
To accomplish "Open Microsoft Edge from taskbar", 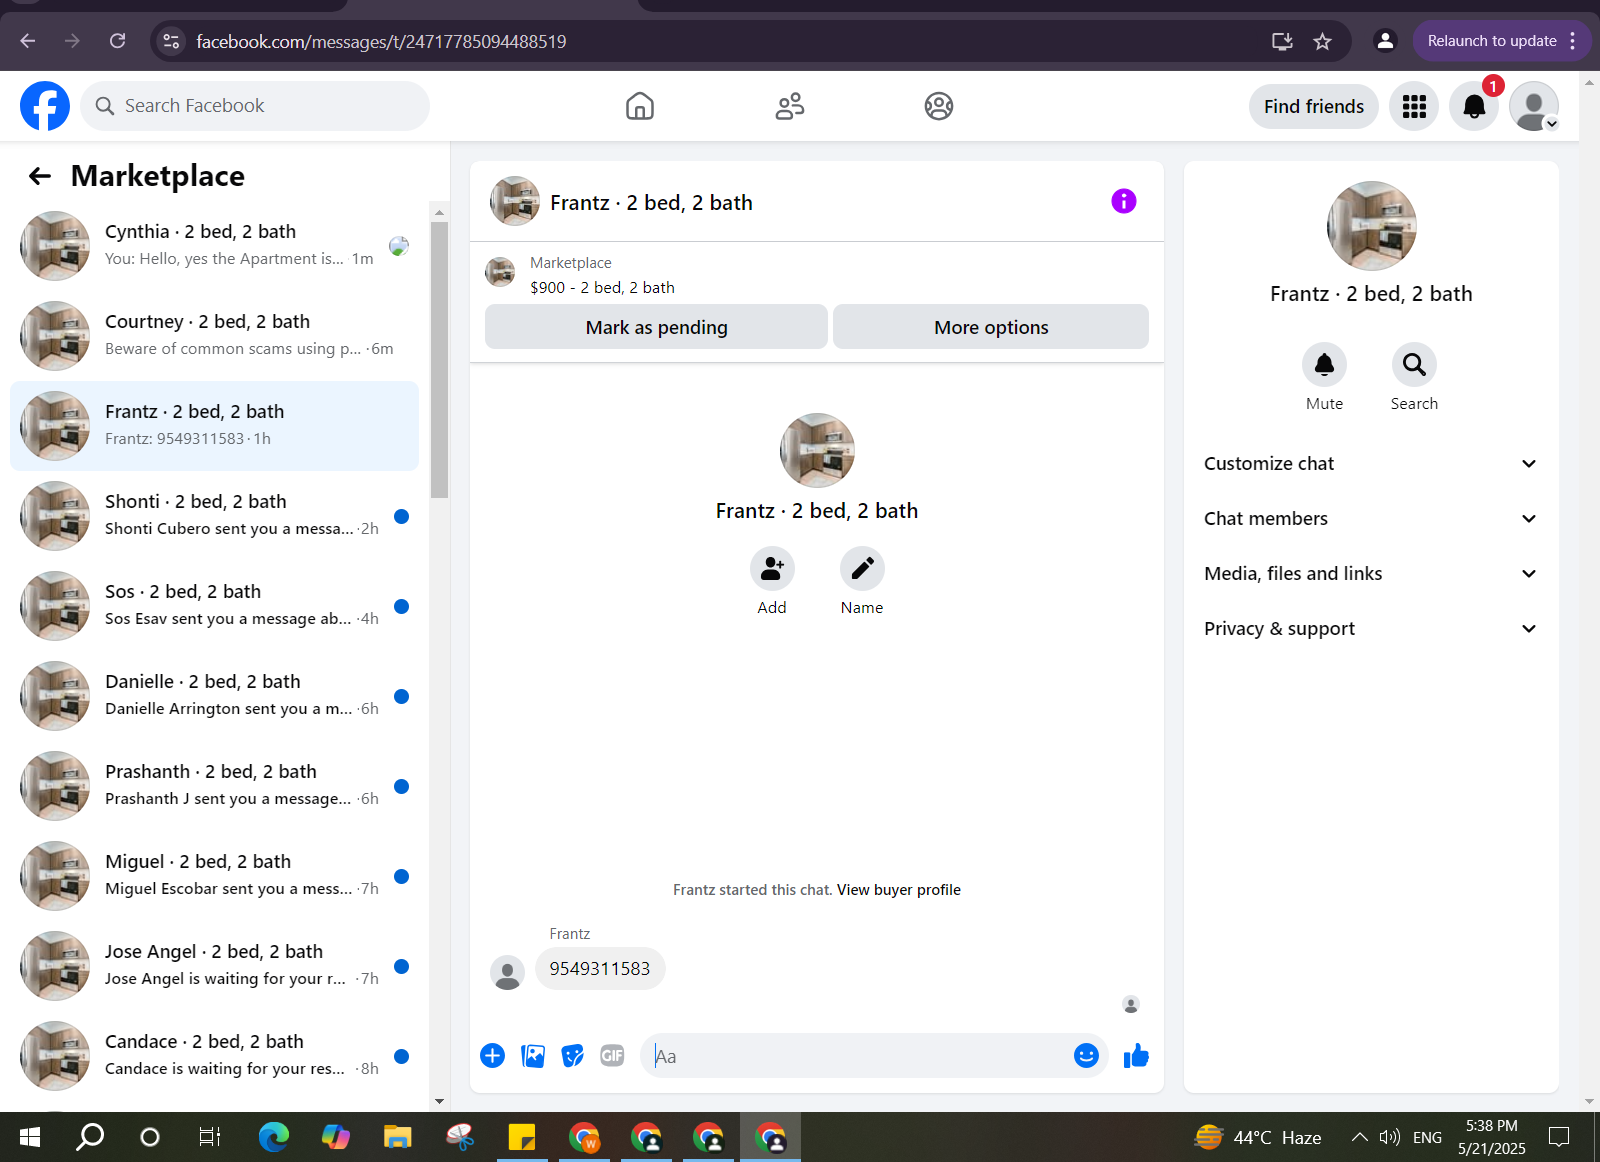I will pos(273,1137).
